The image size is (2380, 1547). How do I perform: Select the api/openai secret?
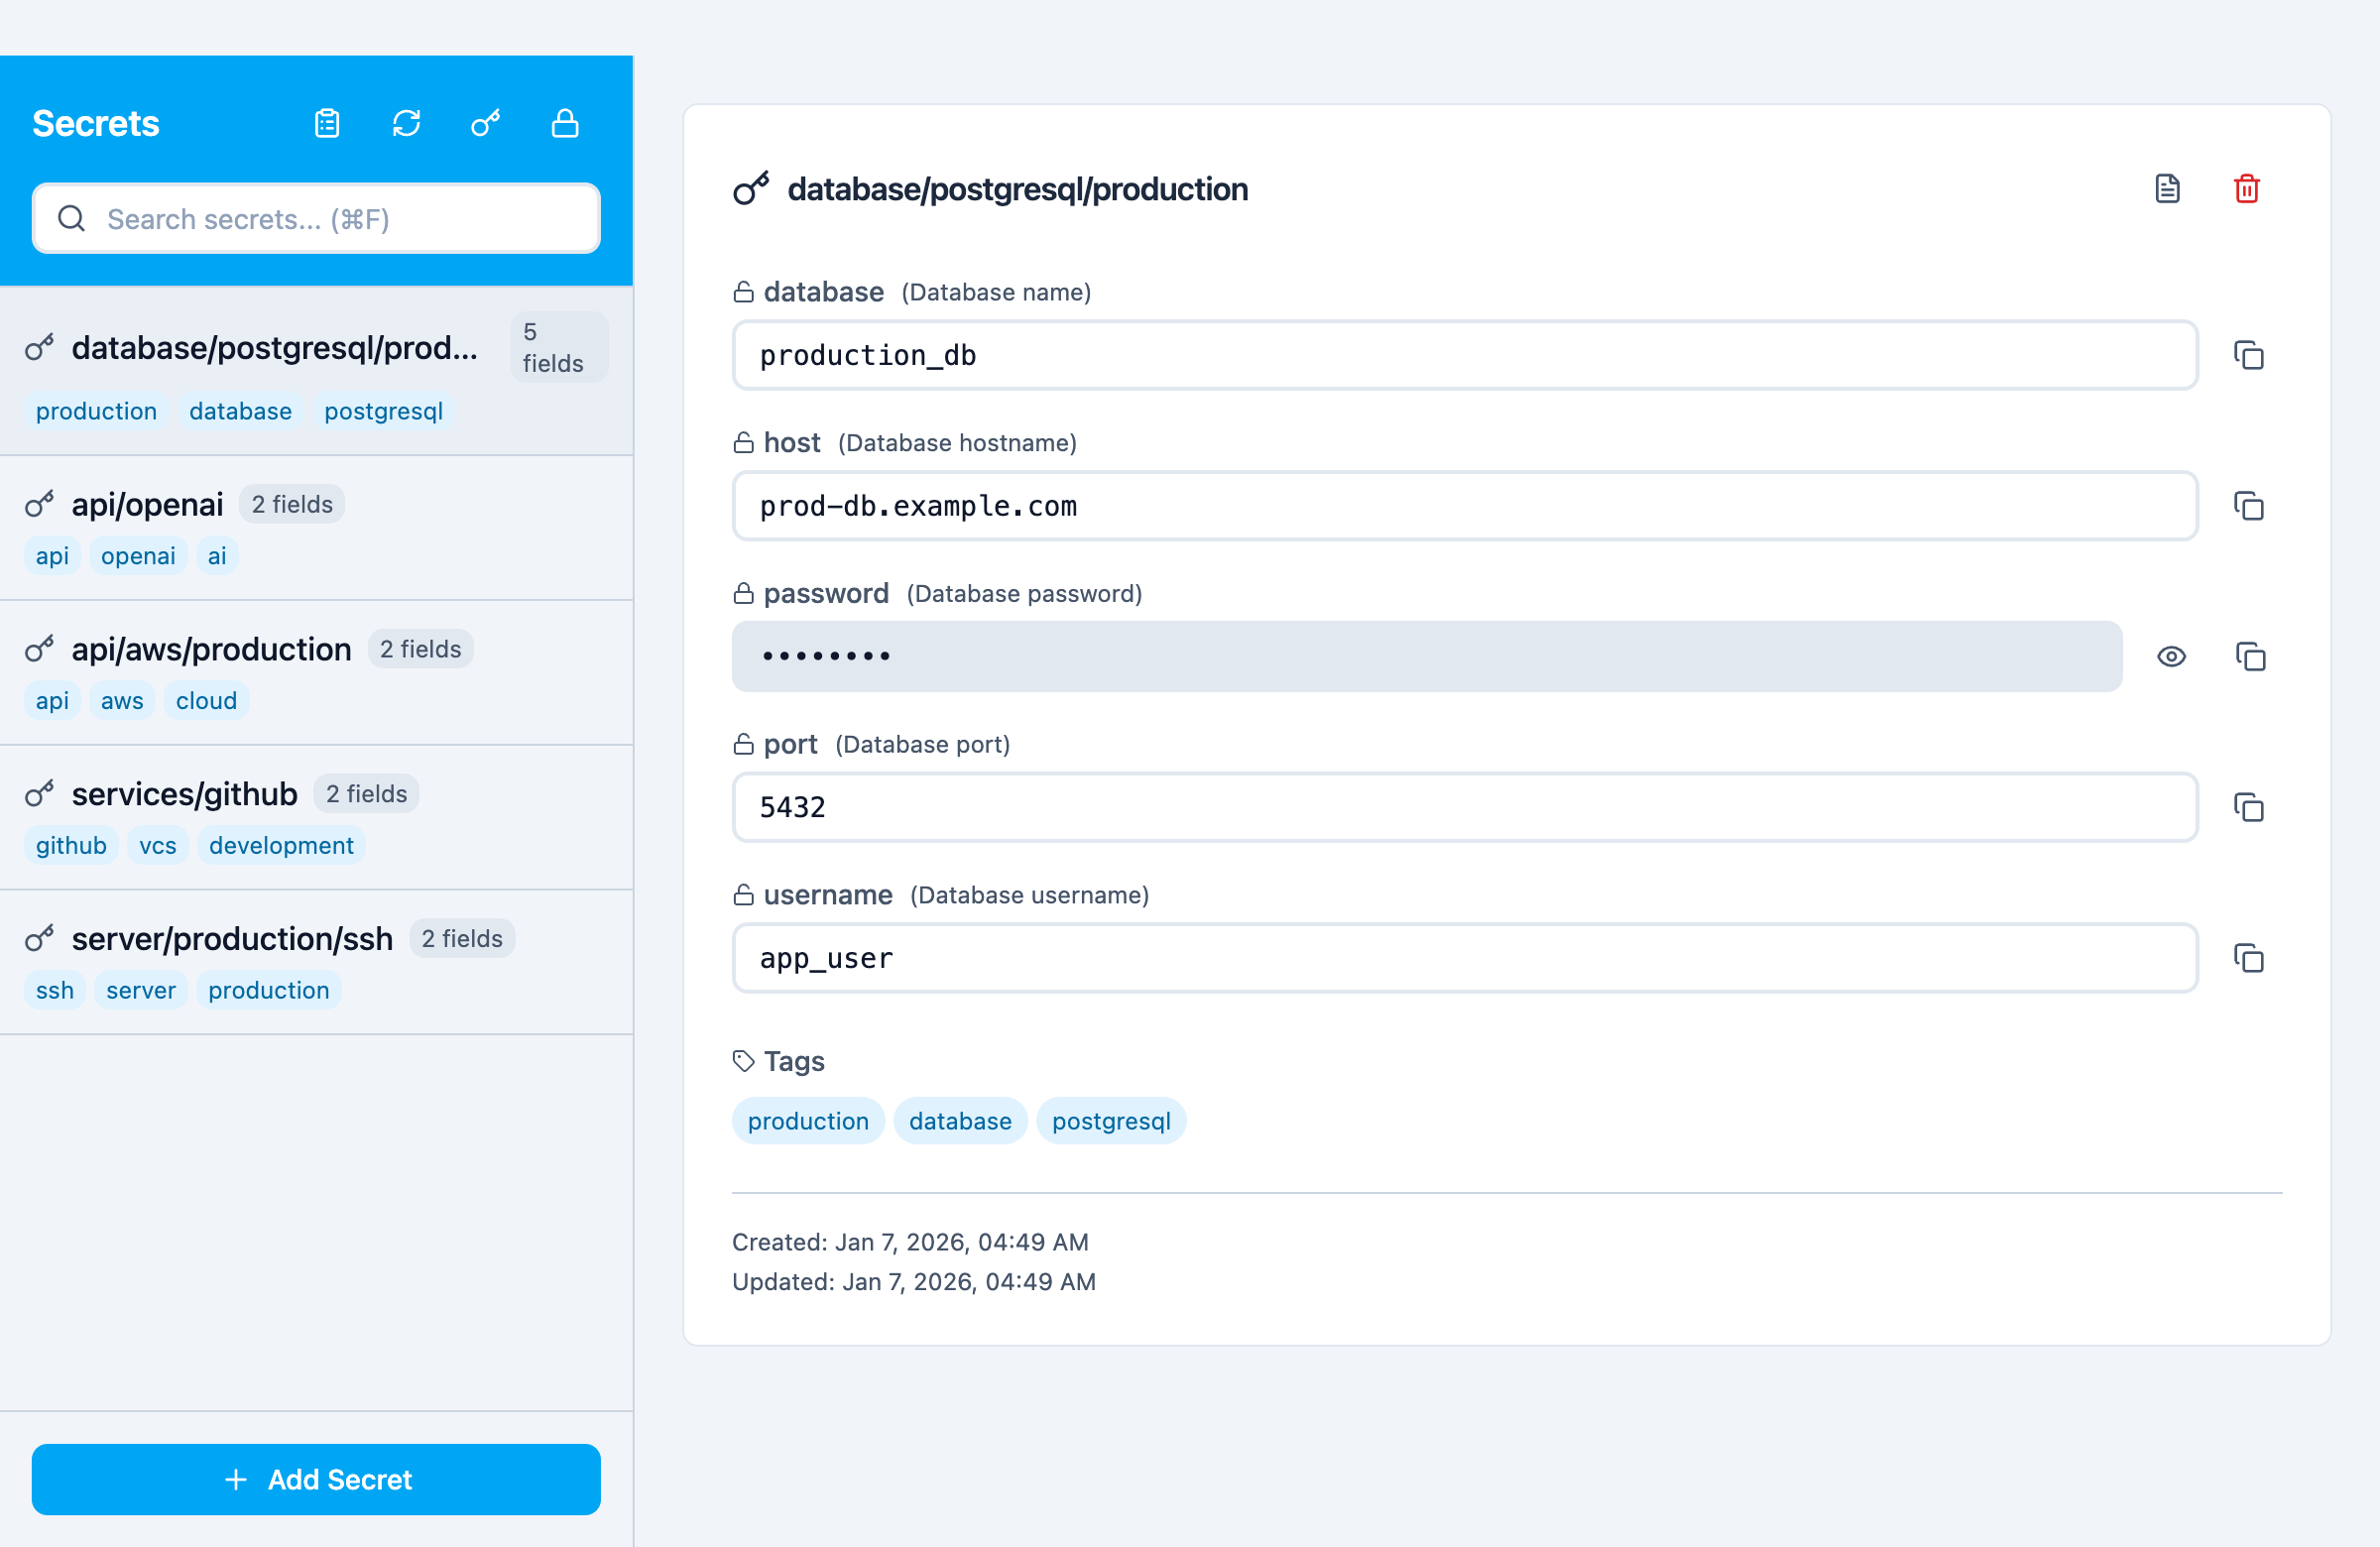tap(147, 505)
